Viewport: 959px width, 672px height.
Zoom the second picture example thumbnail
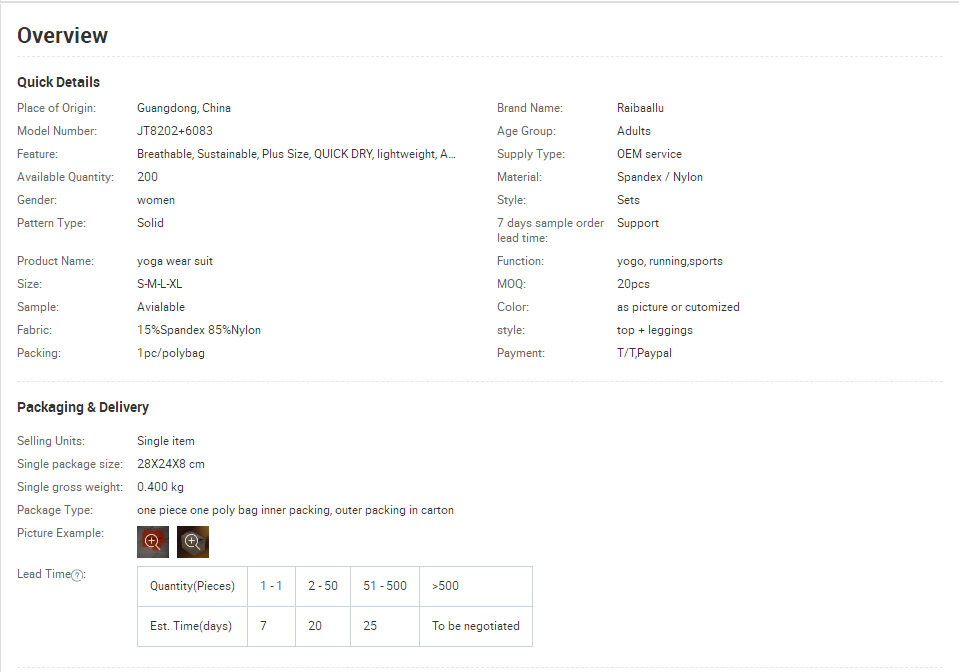tap(193, 541)
